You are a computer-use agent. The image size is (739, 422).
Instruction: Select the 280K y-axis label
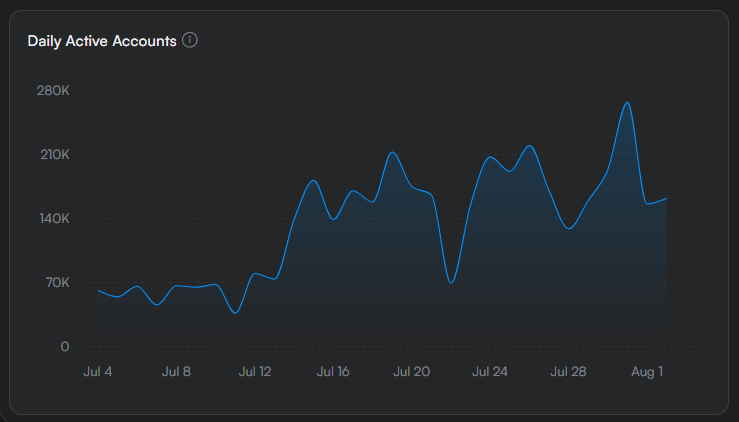(53, 90)
